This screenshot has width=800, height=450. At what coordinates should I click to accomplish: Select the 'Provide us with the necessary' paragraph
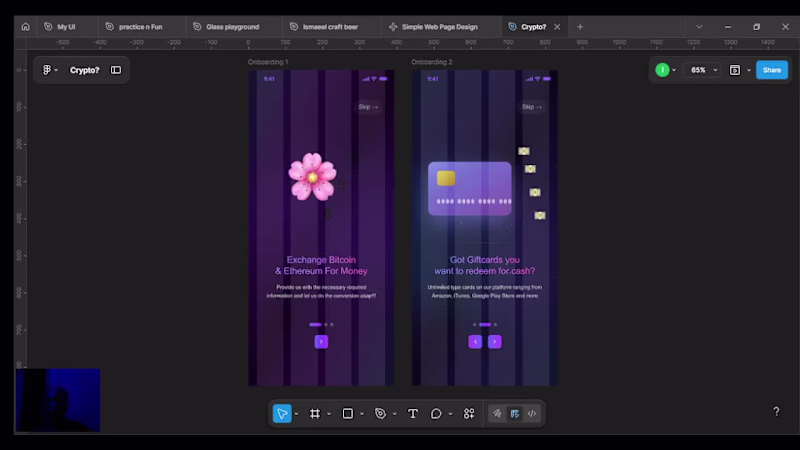point(321,291)
